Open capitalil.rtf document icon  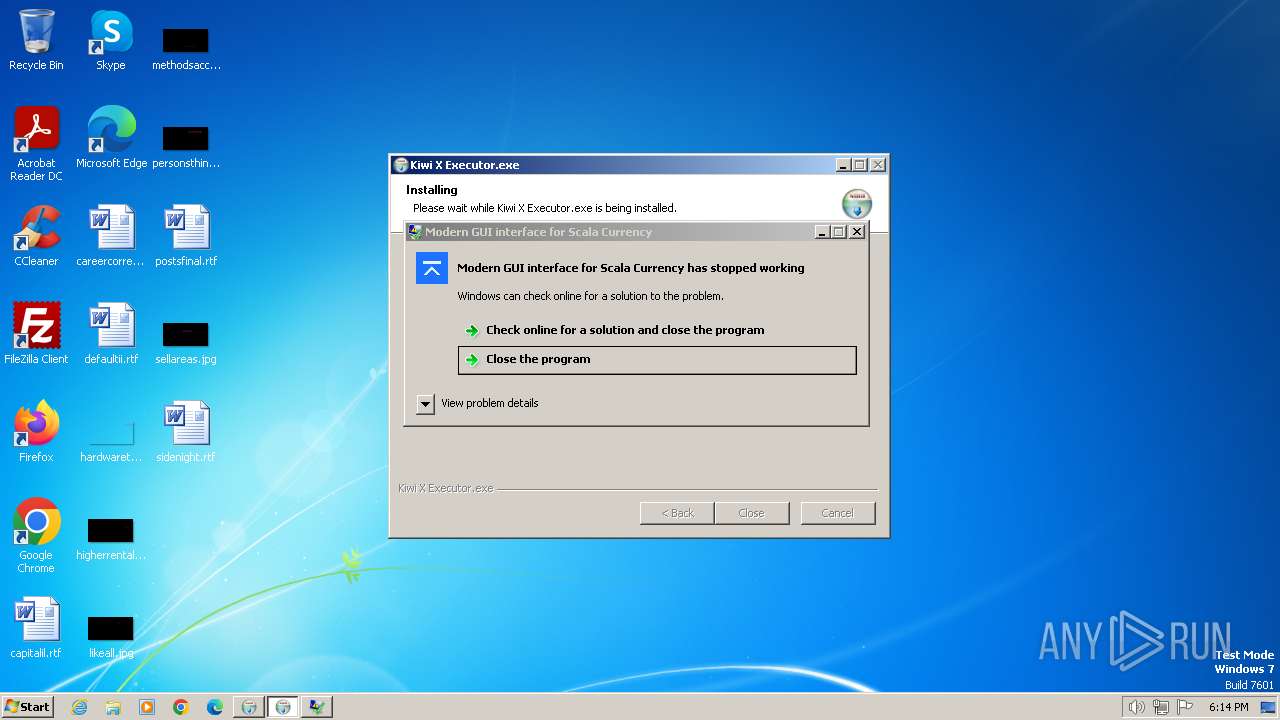[36, 628]
